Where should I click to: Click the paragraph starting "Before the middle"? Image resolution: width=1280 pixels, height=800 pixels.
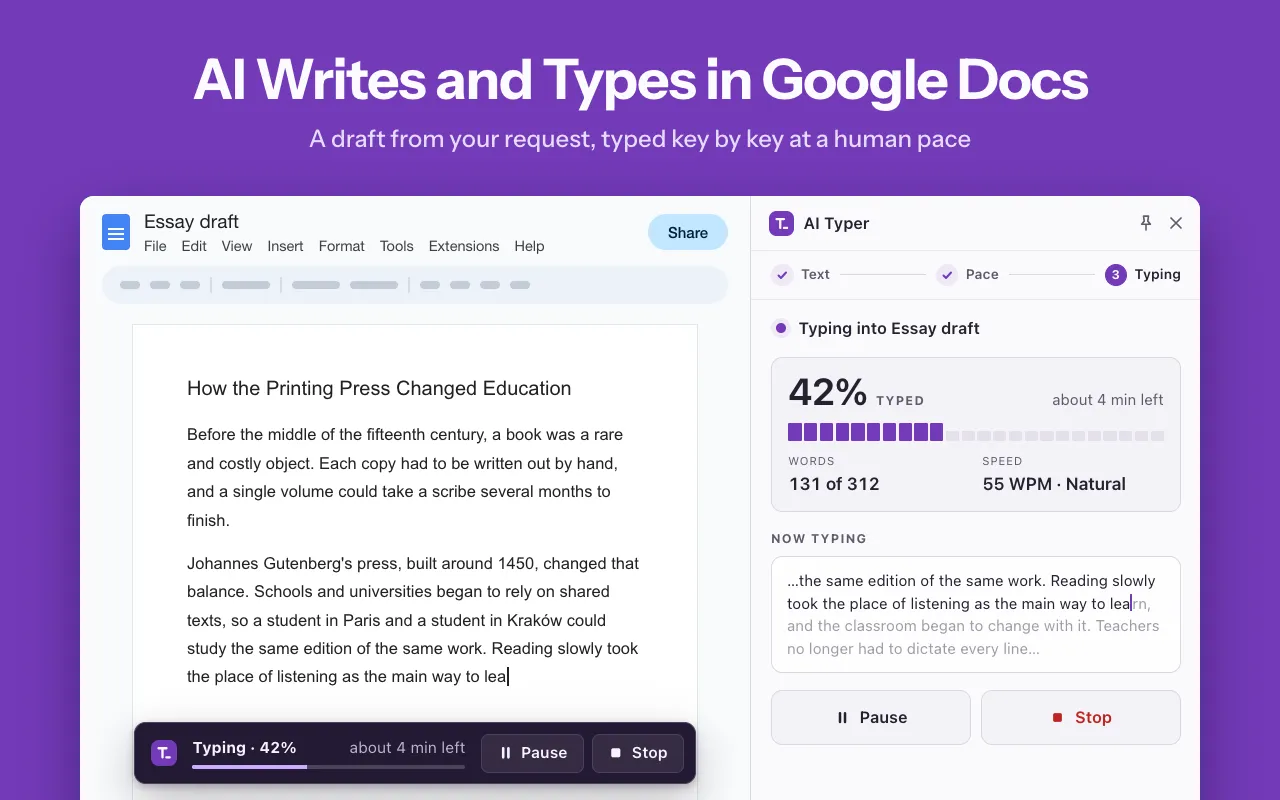pos(405,477)
